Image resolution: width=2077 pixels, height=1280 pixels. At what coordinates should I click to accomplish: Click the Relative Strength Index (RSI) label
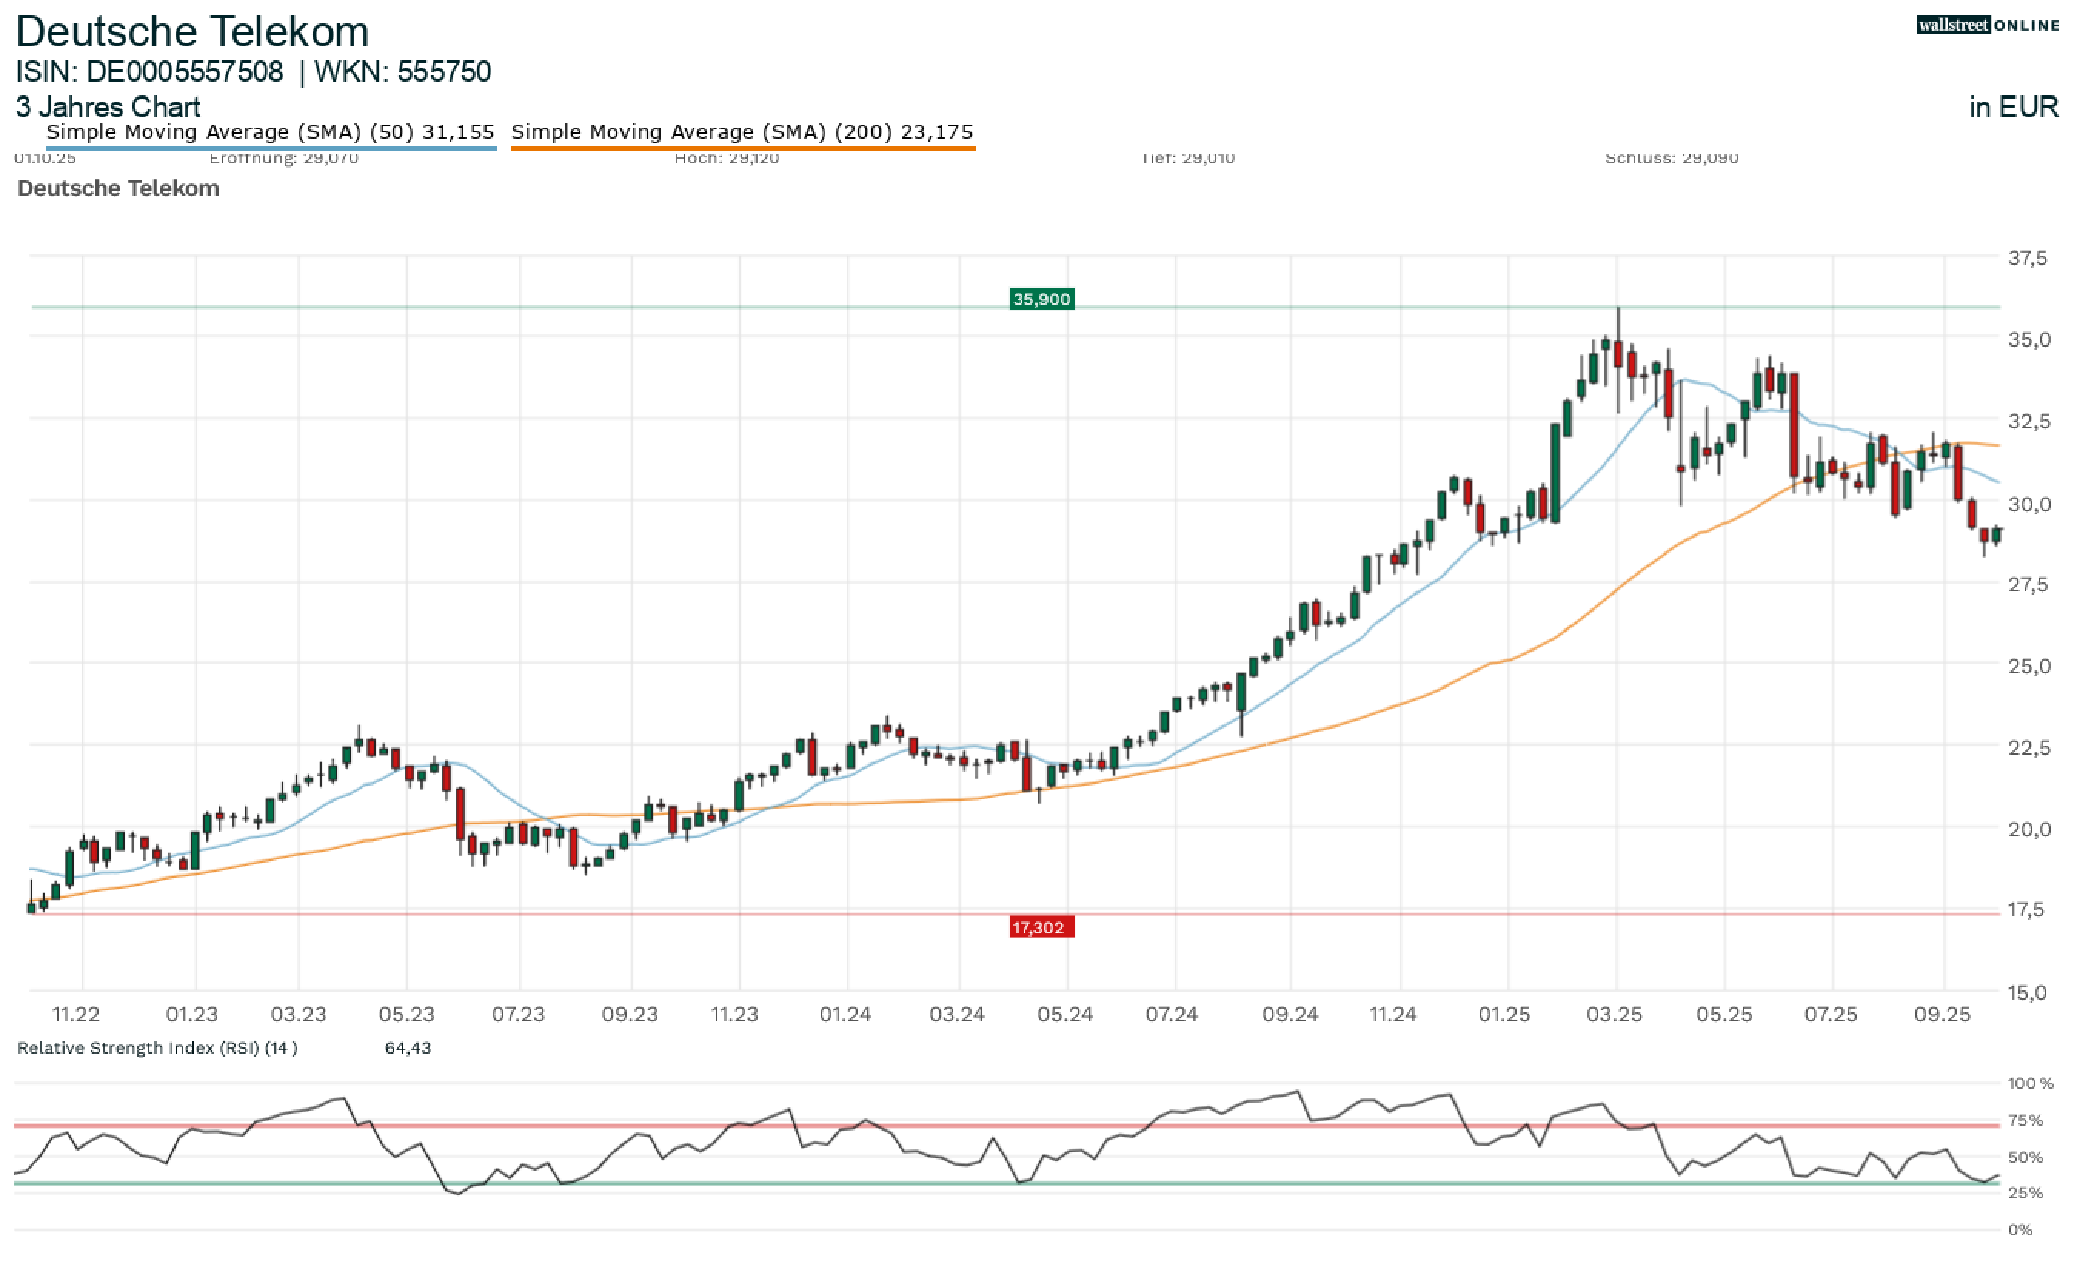[x=157, y=1048]
